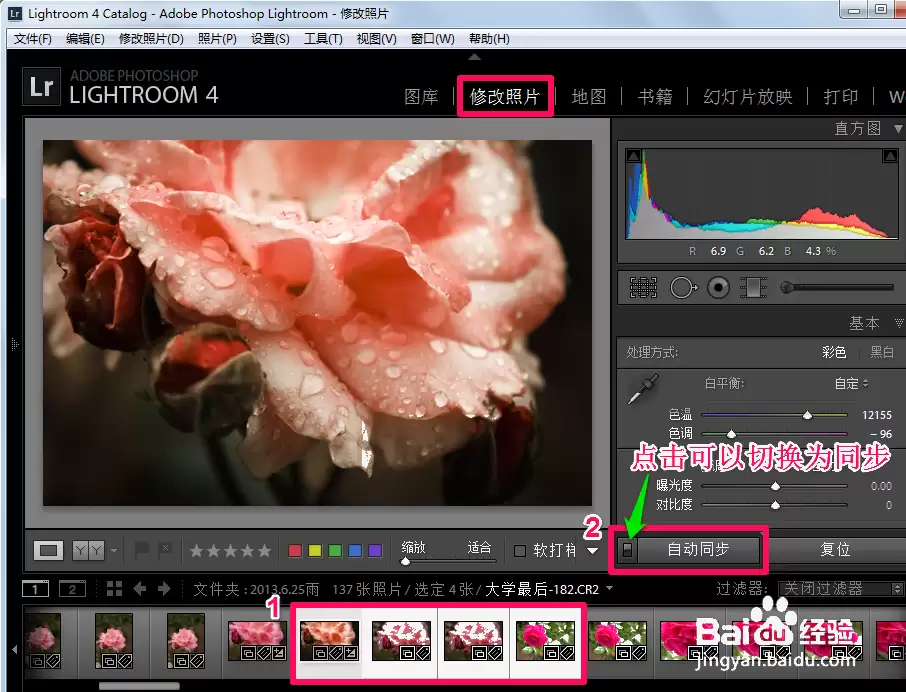
Task: Apply the red color label
Action: 295,550
